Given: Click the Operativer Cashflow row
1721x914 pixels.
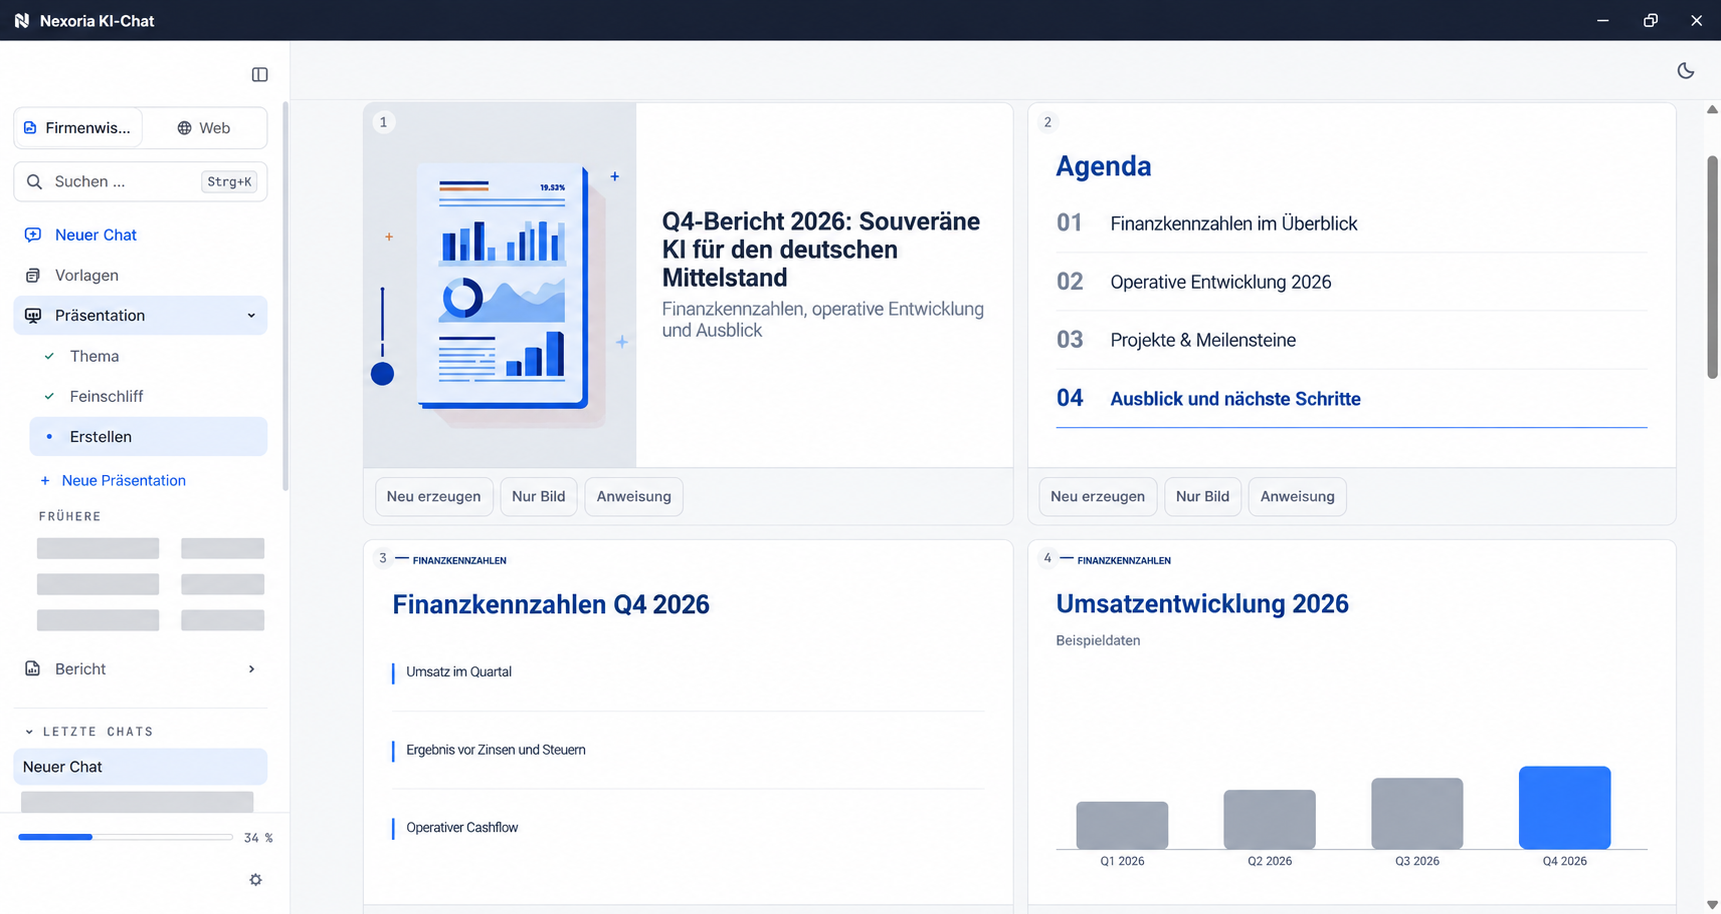Looking at the screenshot, I should click(x=688, y=828).
